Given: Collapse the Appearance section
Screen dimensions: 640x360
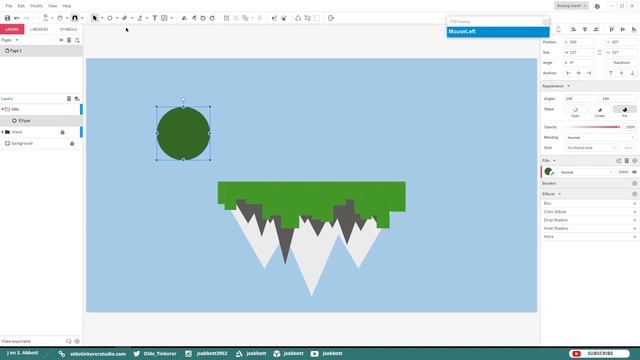Looking at the screenshot, I should click(568, 86).
